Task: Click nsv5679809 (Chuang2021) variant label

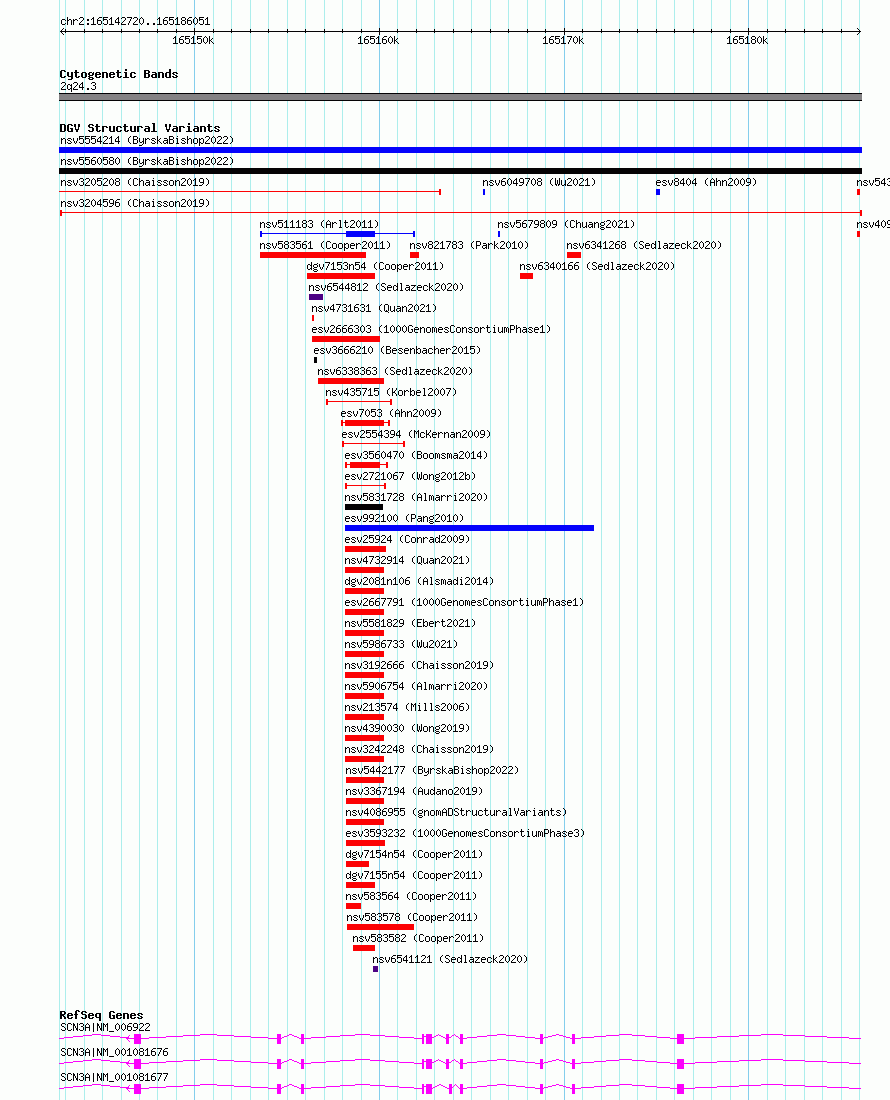Action: pyautogui.click(x=566, y=224)
